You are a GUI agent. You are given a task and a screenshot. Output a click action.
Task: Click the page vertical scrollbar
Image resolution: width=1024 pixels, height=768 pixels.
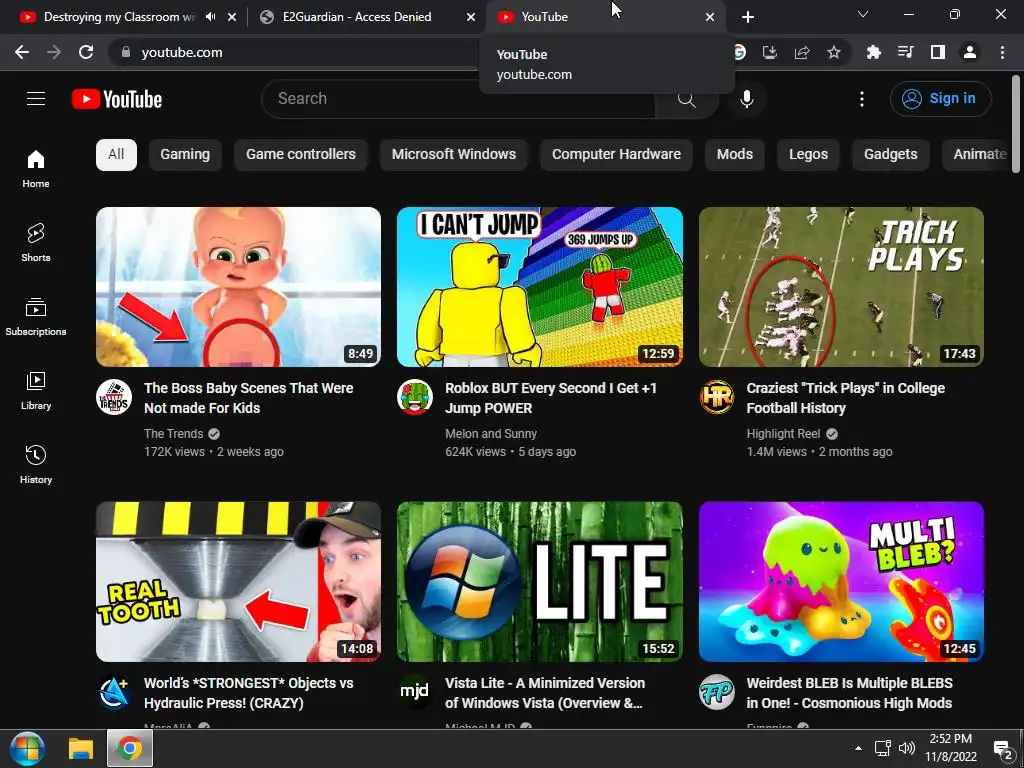coord(1016,124)
